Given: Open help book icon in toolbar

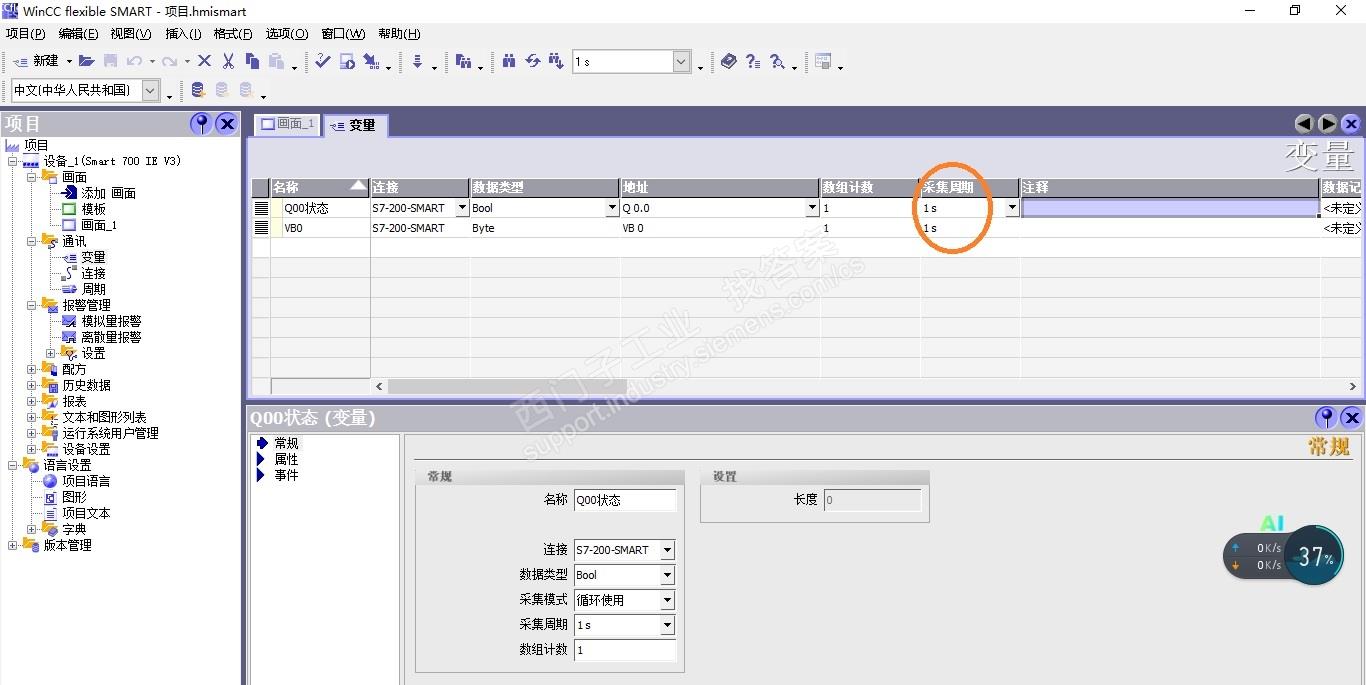Looking at the screenshot, I should [728, 61].
